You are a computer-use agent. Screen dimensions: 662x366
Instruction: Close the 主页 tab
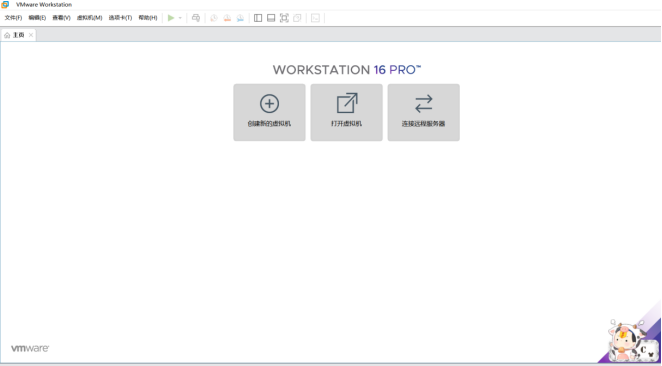click(x=31, y=35)
